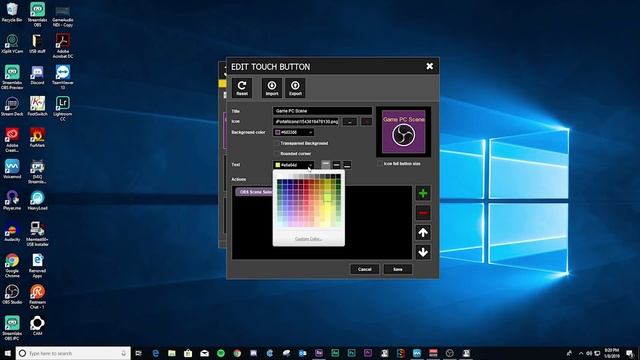This screenshot has width=640, height=360.
Task: Open CAM desktop shortcut
Action: [x=37, y=326]
